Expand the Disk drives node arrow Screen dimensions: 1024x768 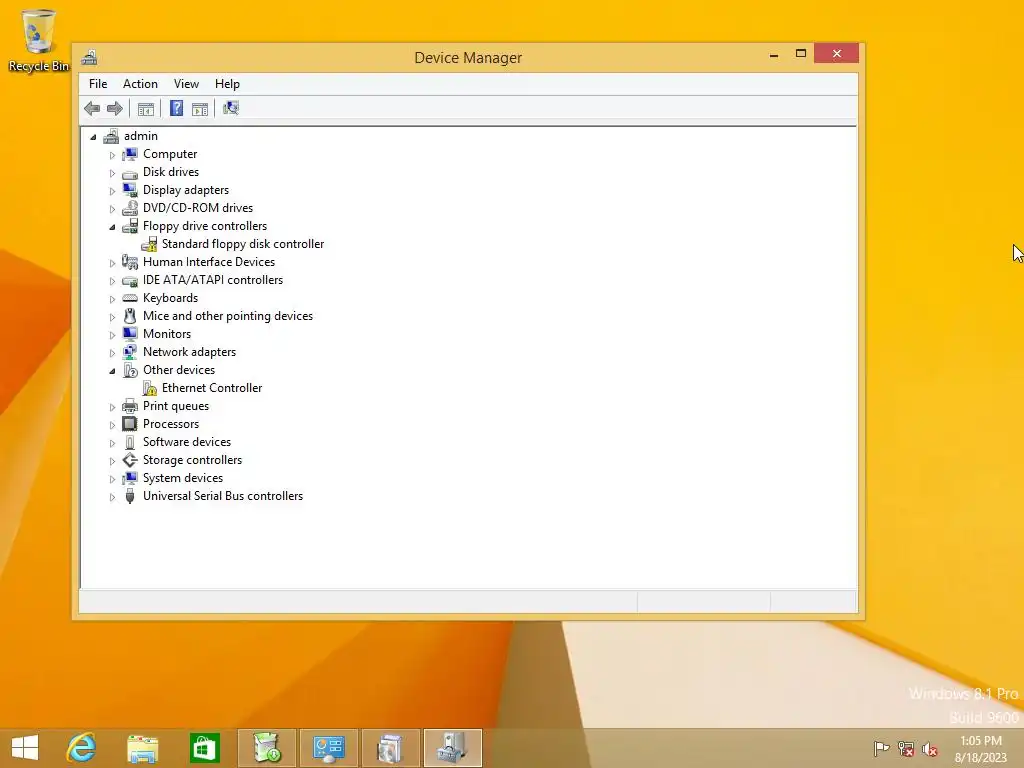point(112,173)
